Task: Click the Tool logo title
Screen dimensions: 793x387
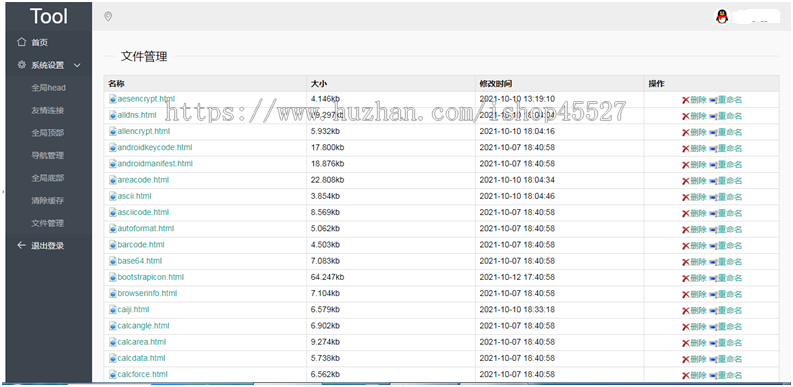Action: (x=49, y=16)
